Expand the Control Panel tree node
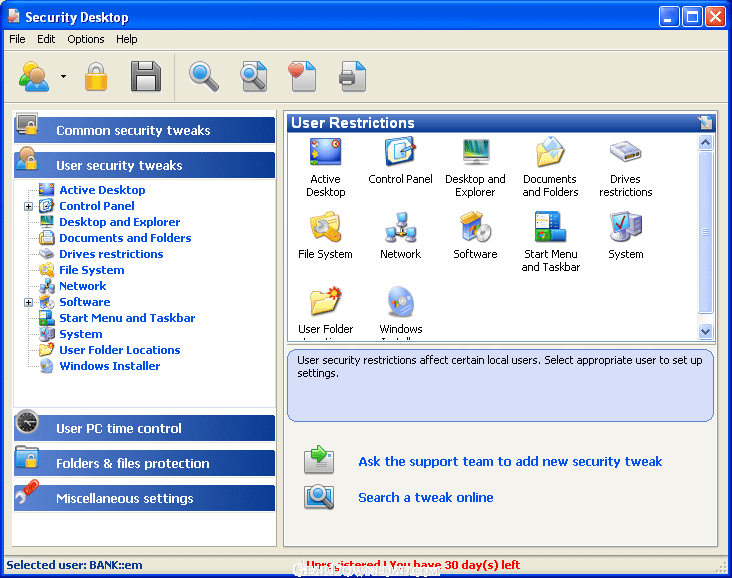The image size is (732, 578). [x=29, y=206]
